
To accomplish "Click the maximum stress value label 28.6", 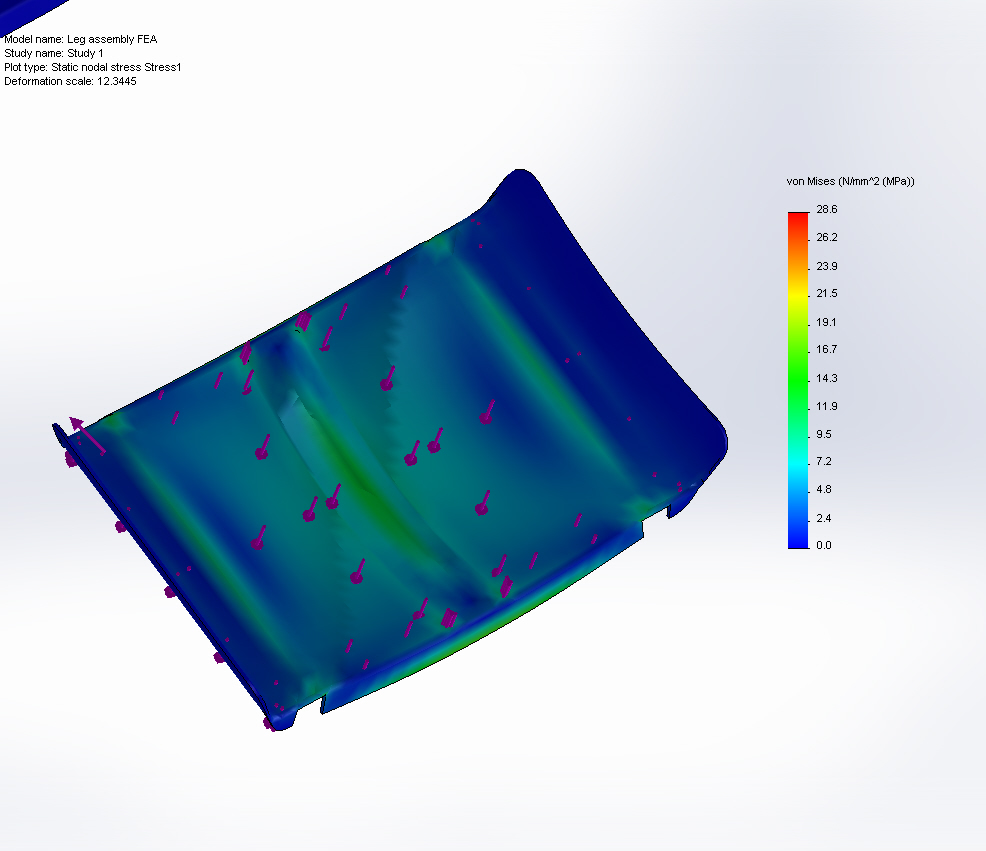I will pyautogui.click(x=825, y=210).
